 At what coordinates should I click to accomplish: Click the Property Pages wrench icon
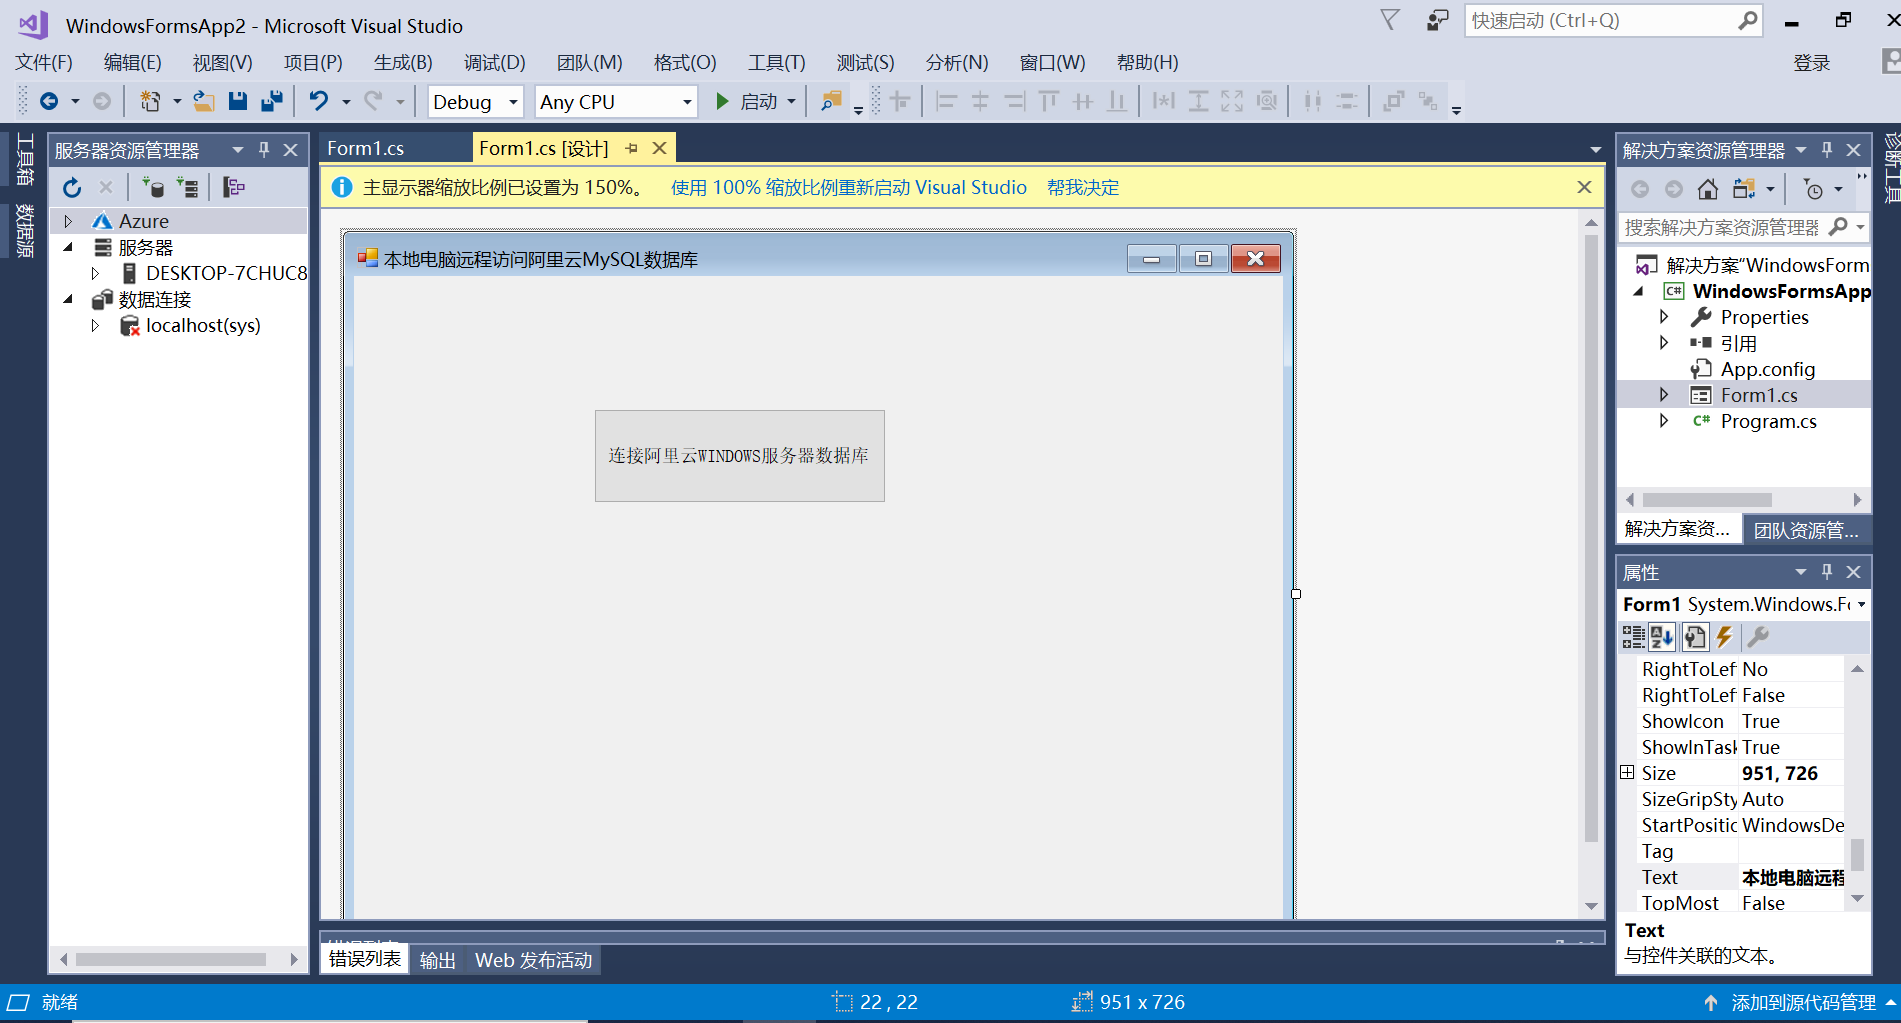click(1758, 637)
